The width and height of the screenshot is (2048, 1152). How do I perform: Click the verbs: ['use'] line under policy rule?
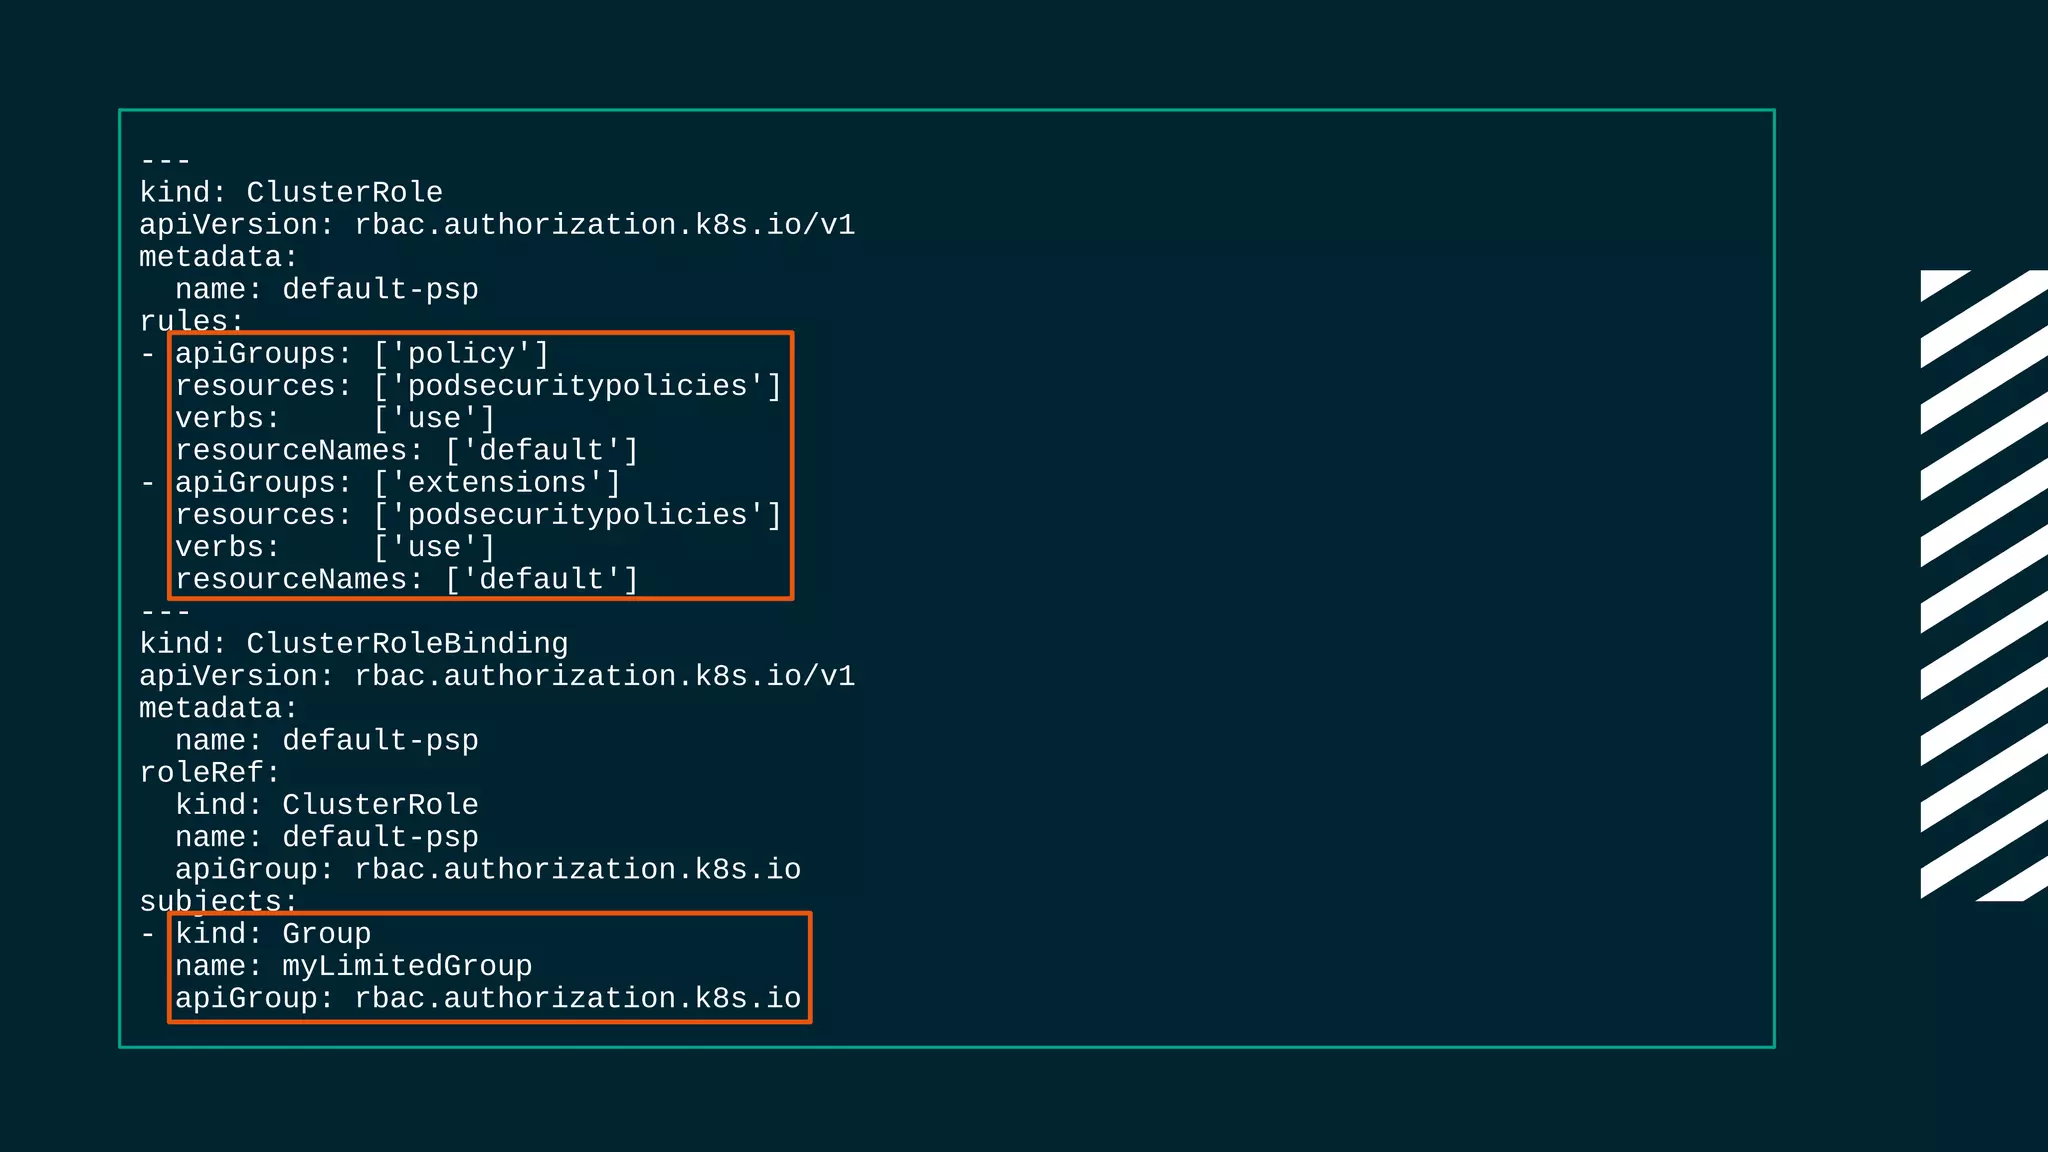(335, 418)
